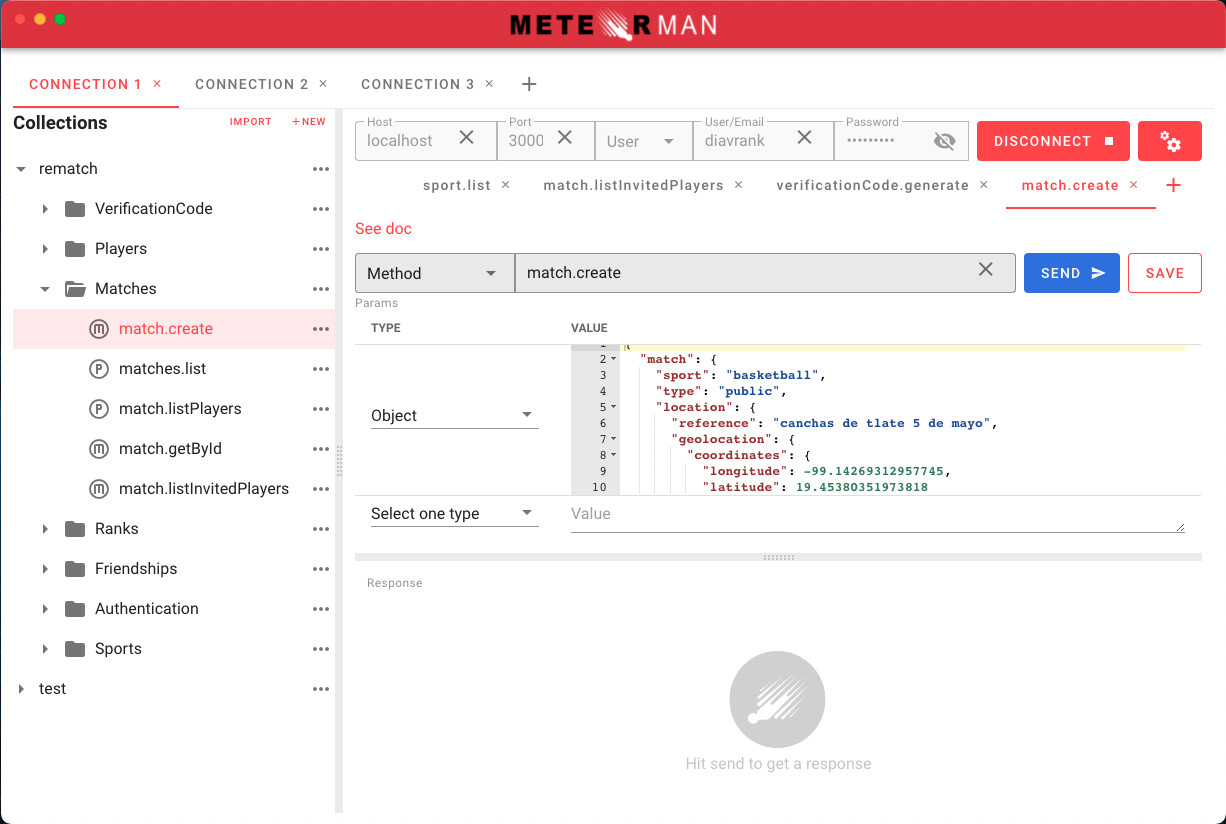The image size is (1226, 824).
Task: Open the sport.list request tab
Action: pos(457,185)
